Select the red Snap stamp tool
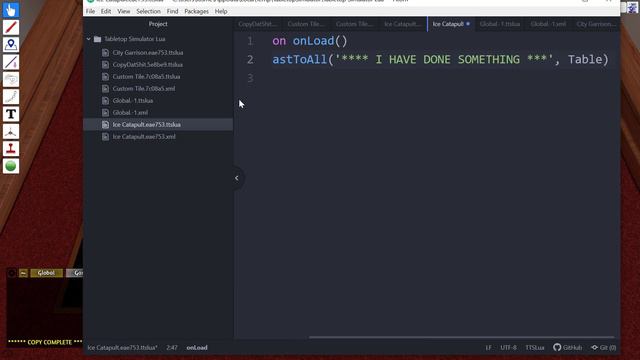Screen dimensions: 640x360 11,149
